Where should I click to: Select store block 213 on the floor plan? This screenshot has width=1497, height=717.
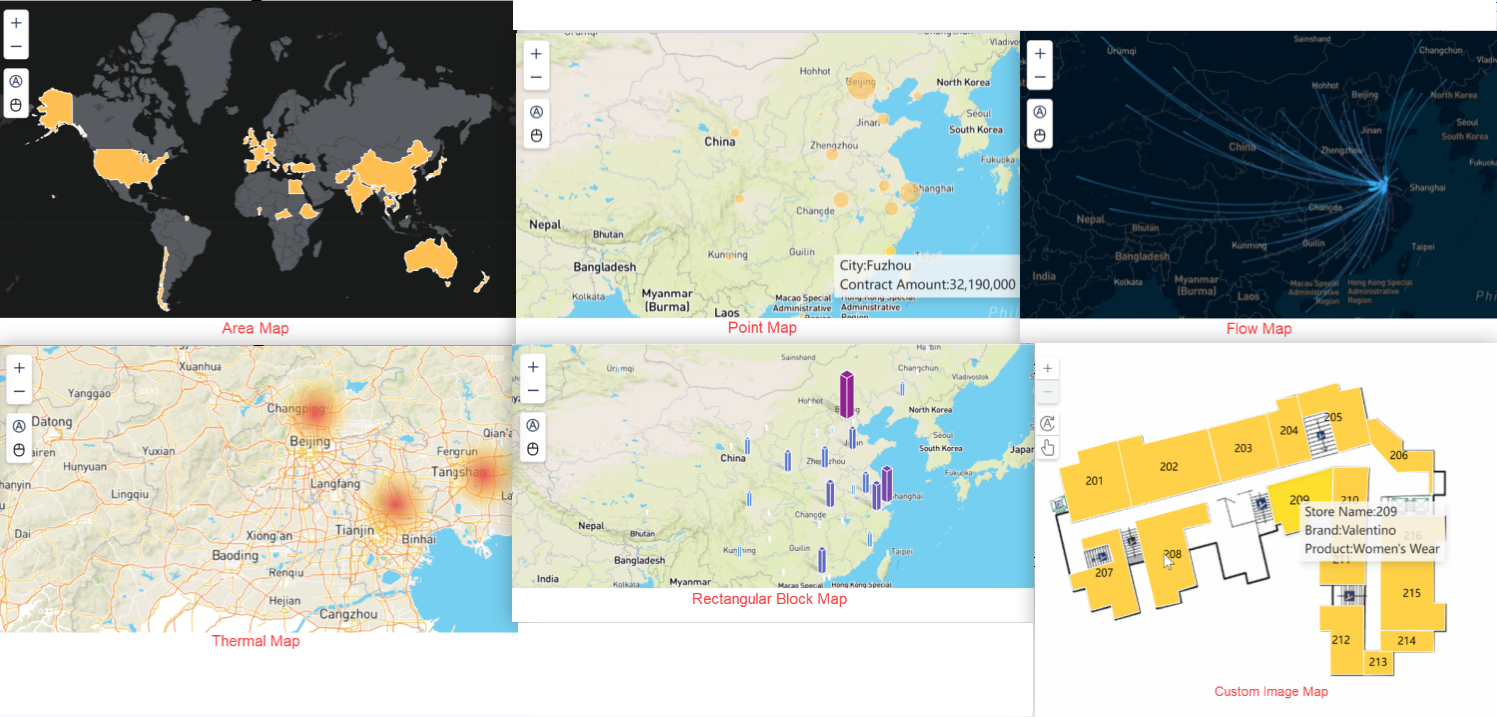pyautogui.click(x=1378, y=661)
